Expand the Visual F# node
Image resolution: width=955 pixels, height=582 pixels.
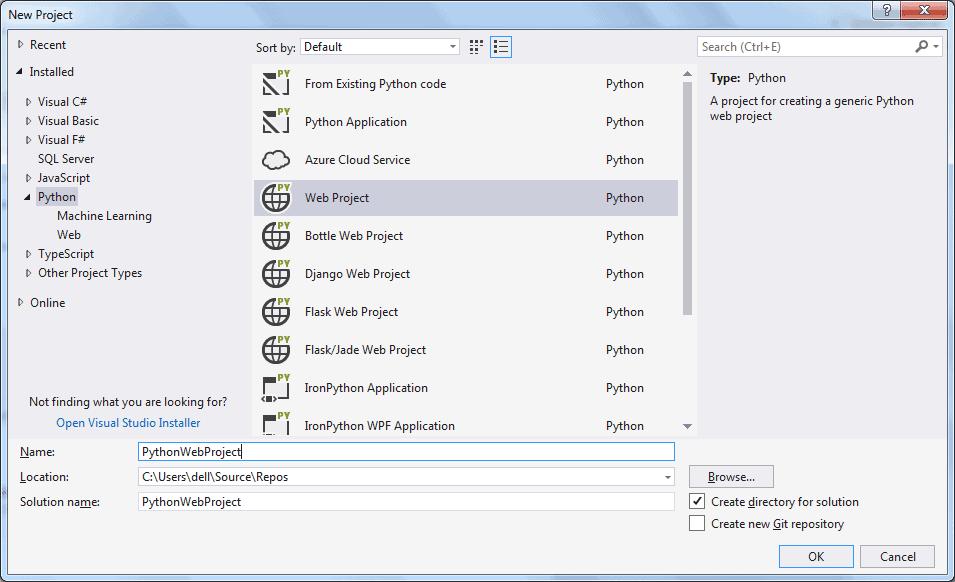point(28,139)
